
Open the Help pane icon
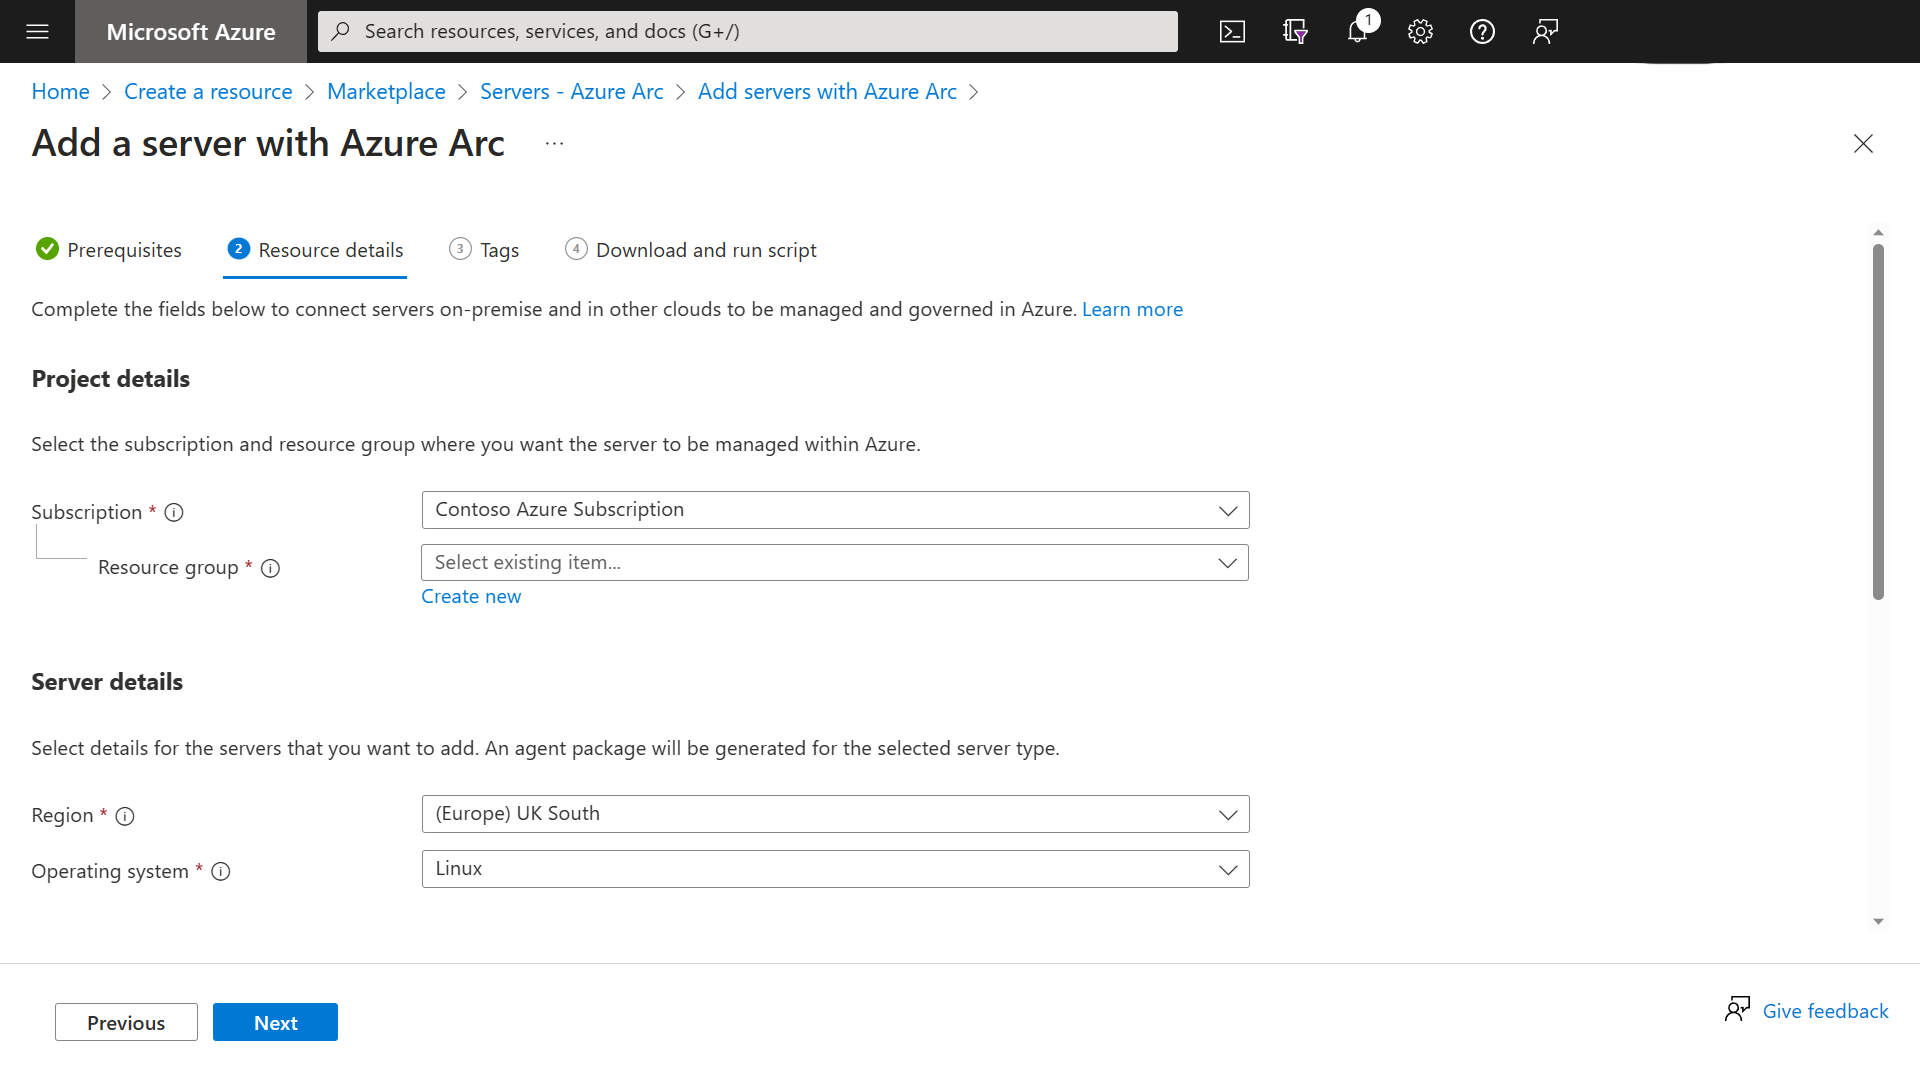(x=1482, y=31)
